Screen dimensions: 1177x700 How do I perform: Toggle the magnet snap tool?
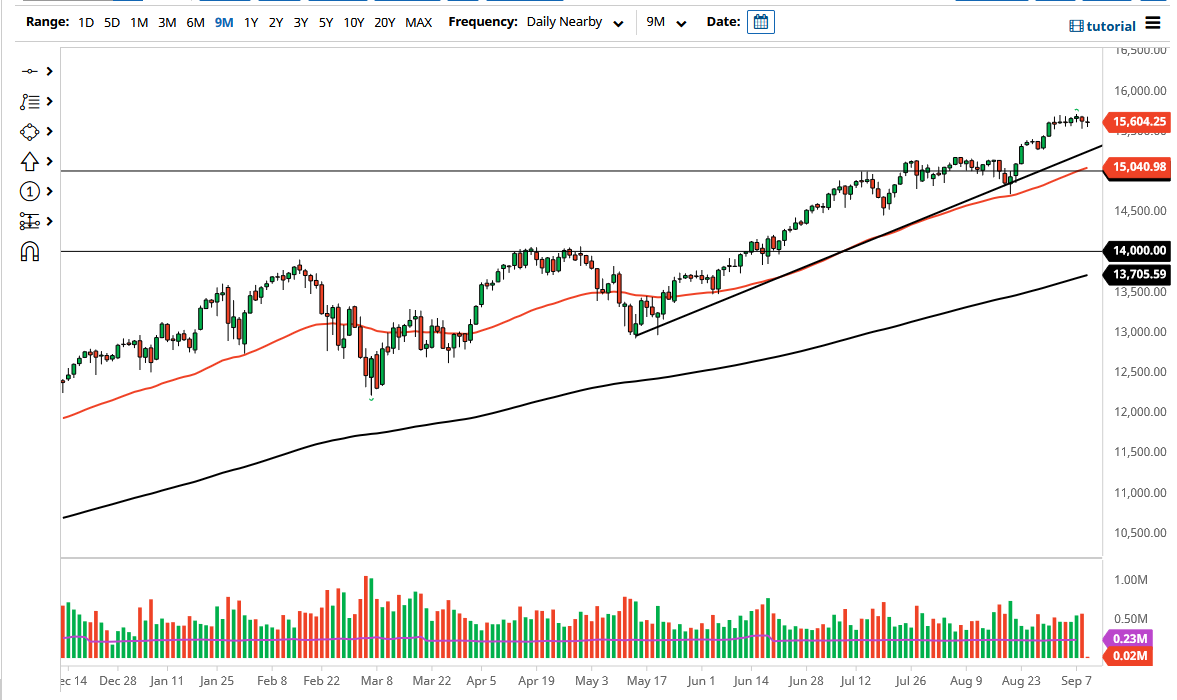[30, 251]
